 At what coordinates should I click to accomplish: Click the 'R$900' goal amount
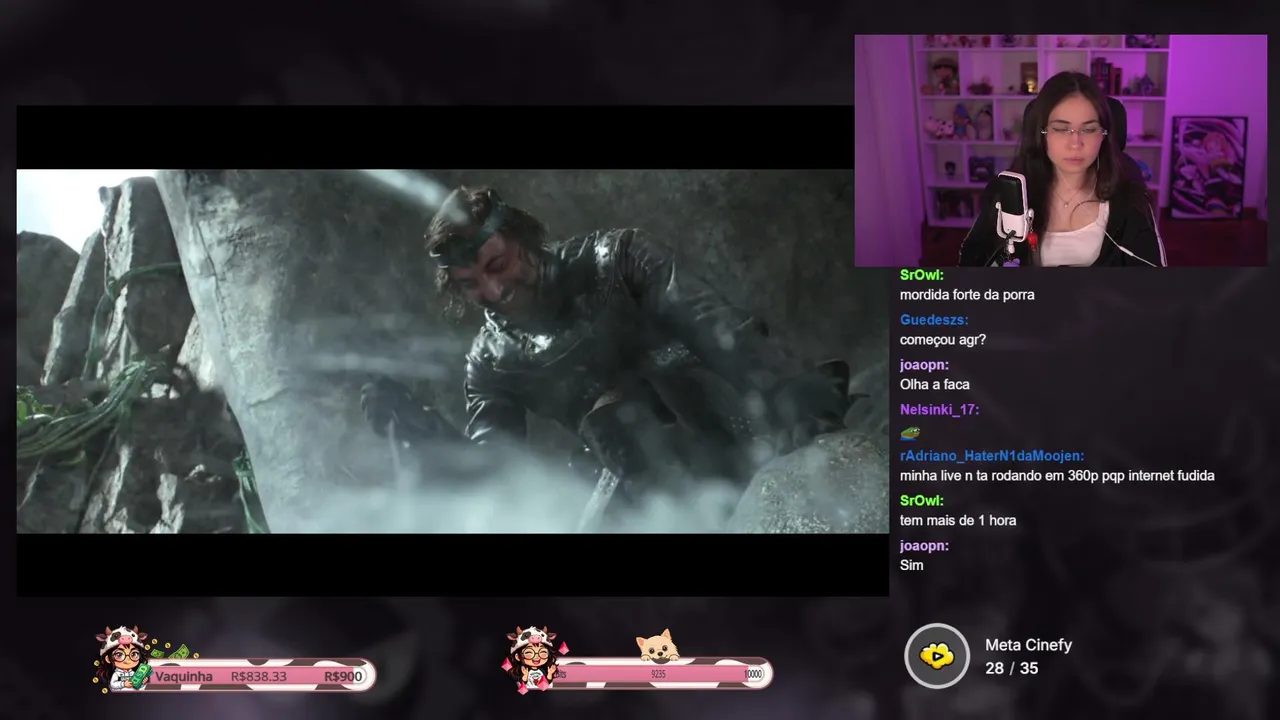[343, 677]
